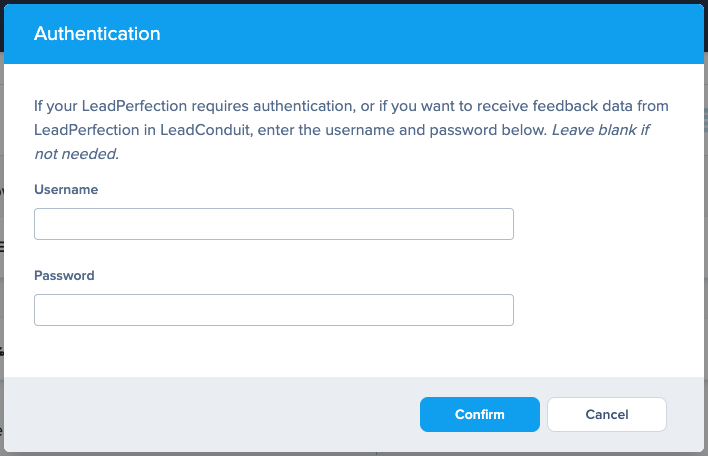Click the italic "Leave blank if not needed" text
The width and height of the screenshot is (708, 456).
point(600,130)
